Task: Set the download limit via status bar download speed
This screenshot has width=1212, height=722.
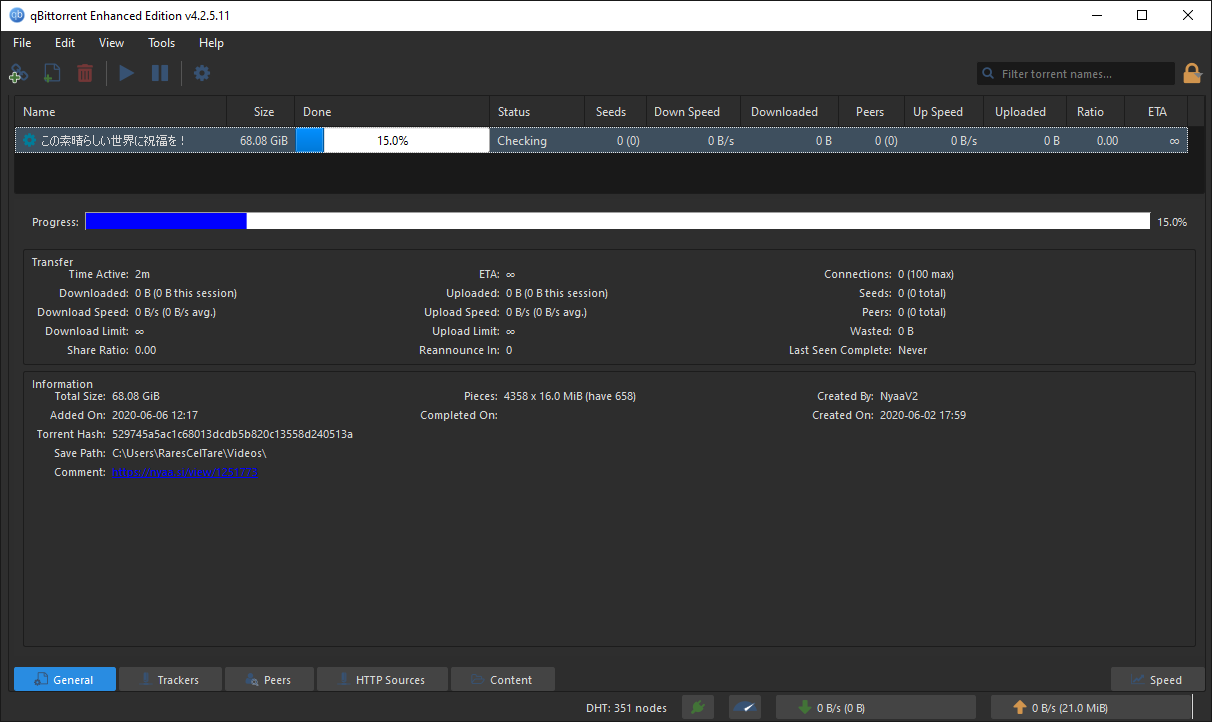Action: (875, 708)
